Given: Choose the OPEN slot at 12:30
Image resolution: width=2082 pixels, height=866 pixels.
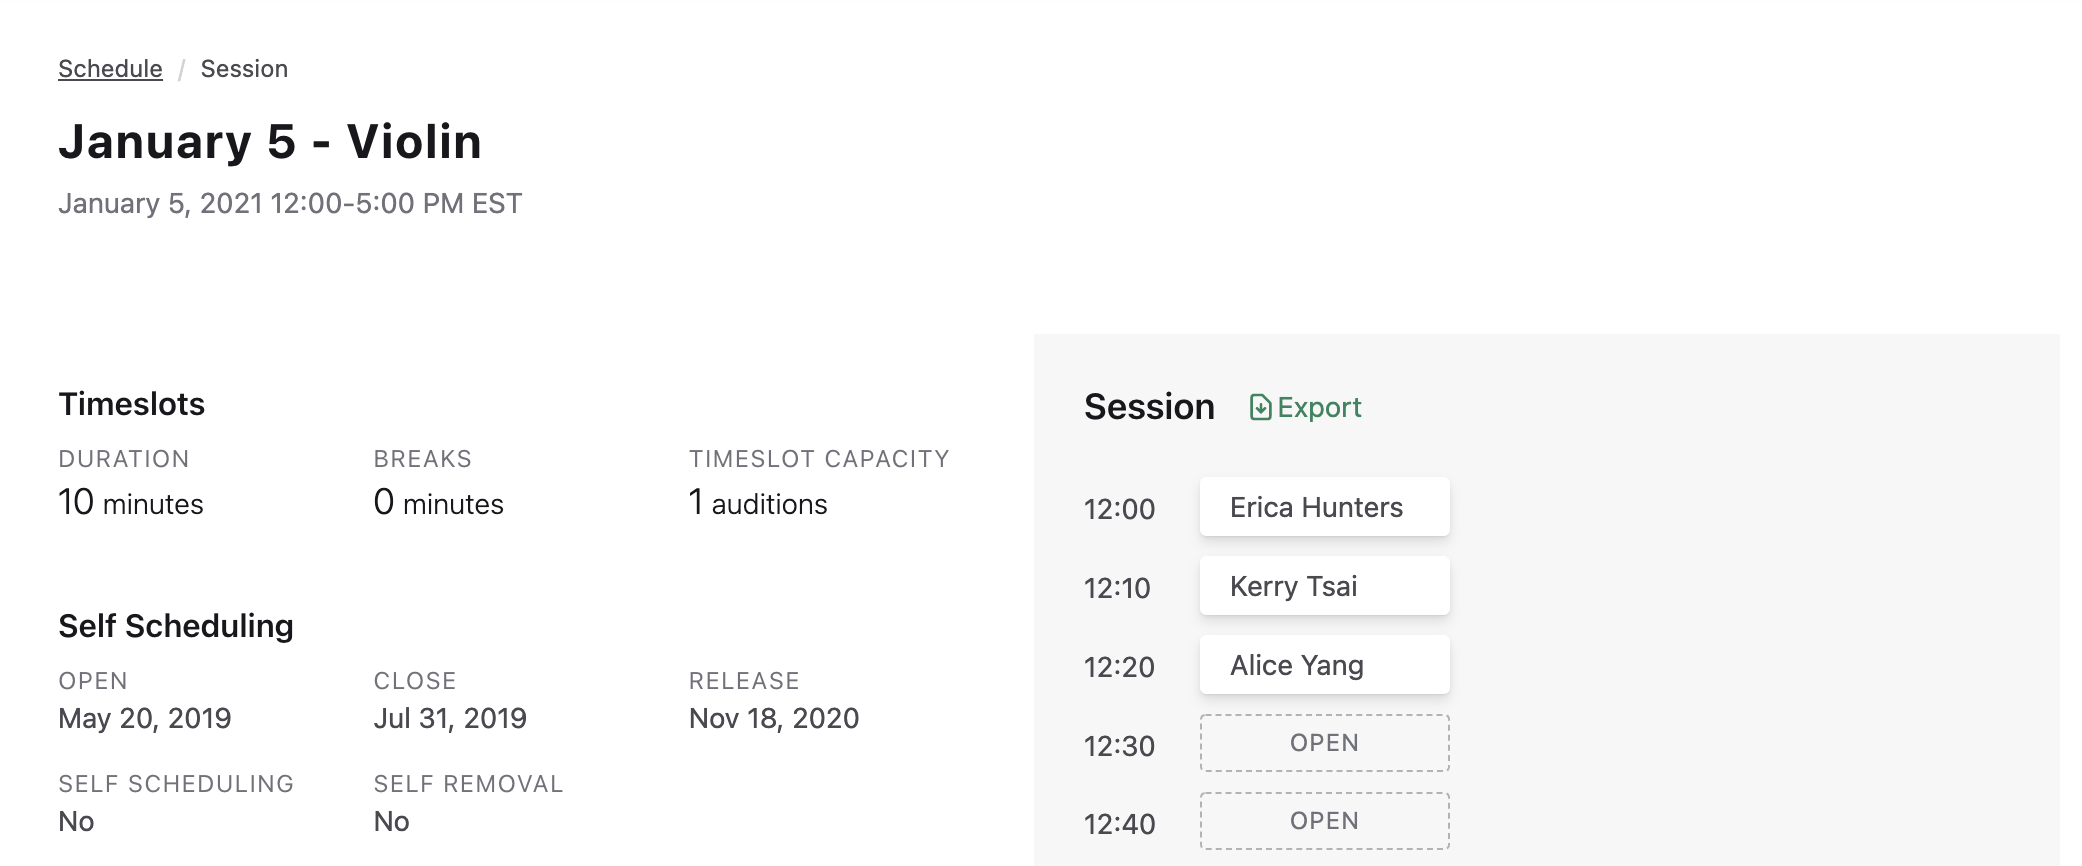Looking at the screenshot, I should click(x=1324, y=743).
